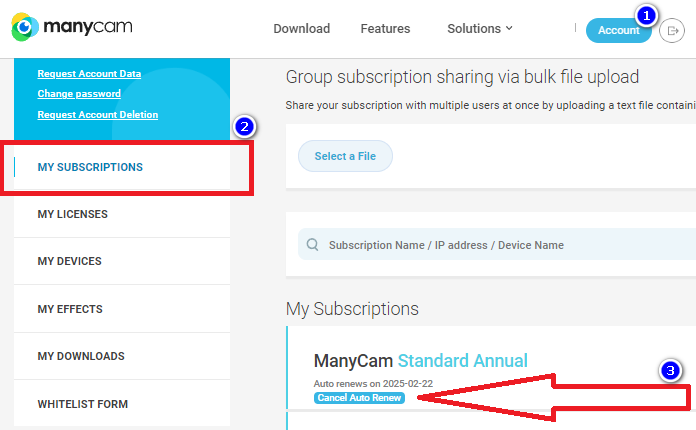Screen dimensions: 696x430
Task: Open the Whitelist Form section
Action: point(83,404)
